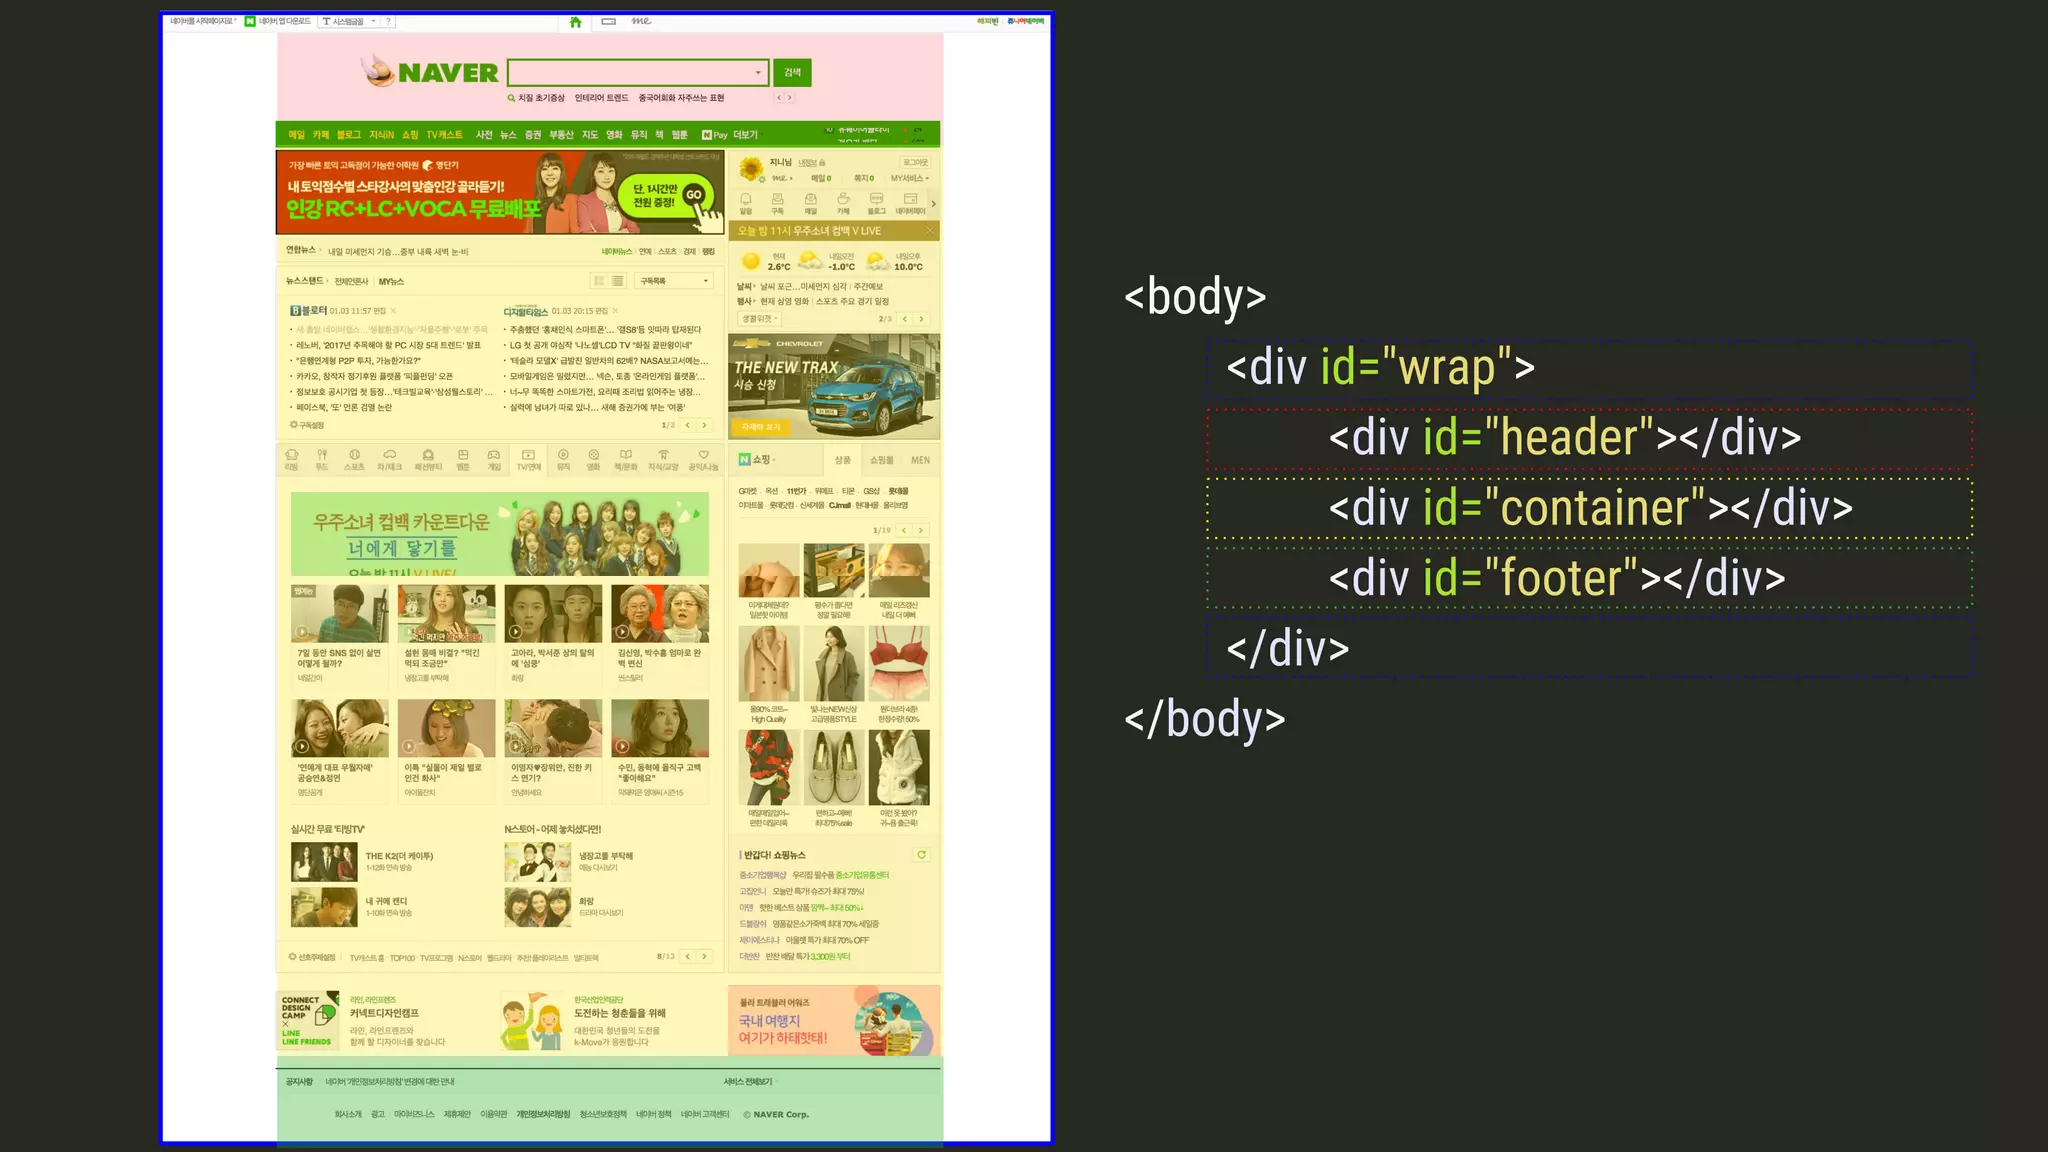This screenshot has height=1152, width=2048.
Task: Open 뉴스 in green navigation bar
Action: (x=508, y=135)
